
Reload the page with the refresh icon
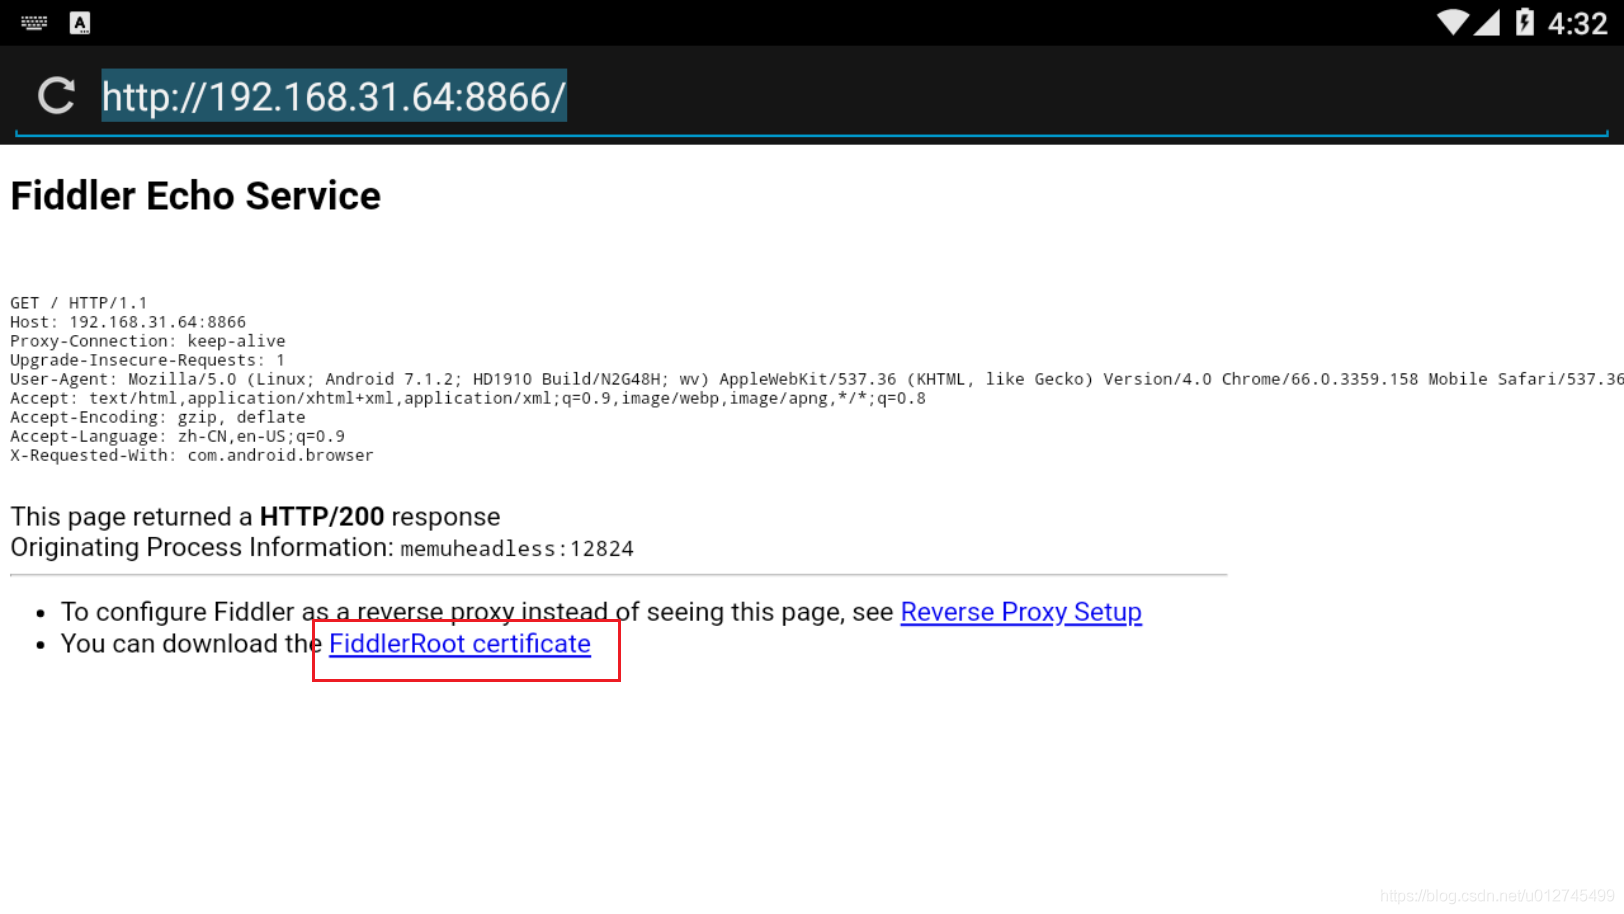(56, 96)
